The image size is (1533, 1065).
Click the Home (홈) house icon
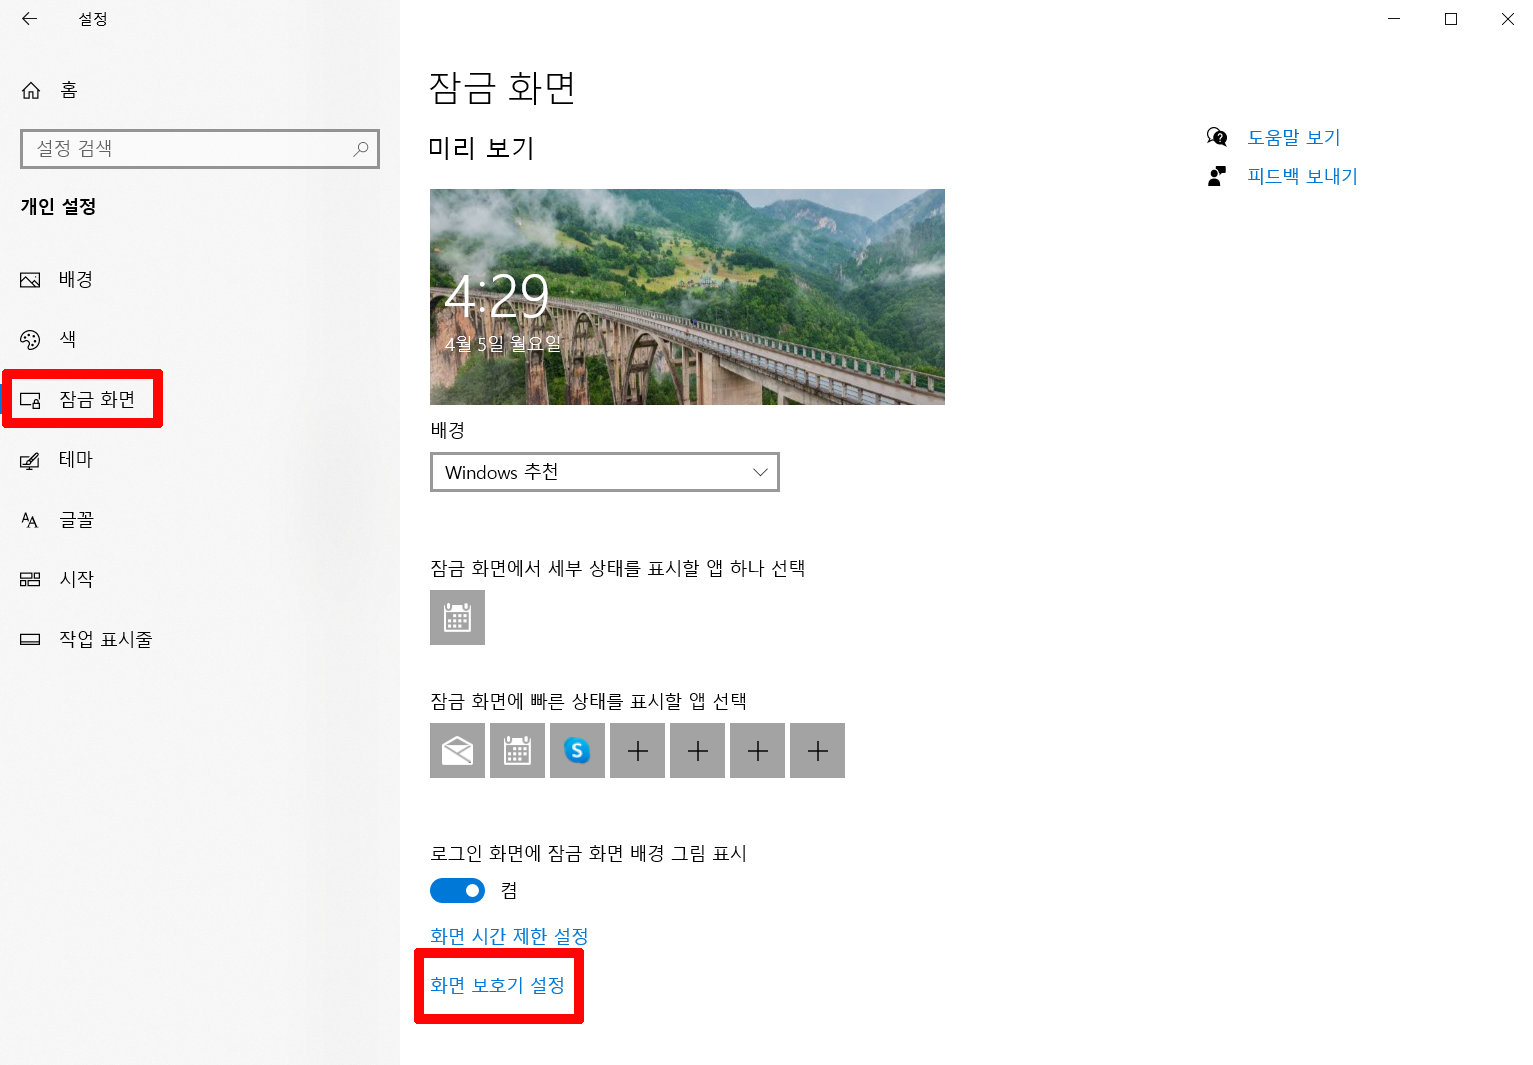(x=31, y=91)
